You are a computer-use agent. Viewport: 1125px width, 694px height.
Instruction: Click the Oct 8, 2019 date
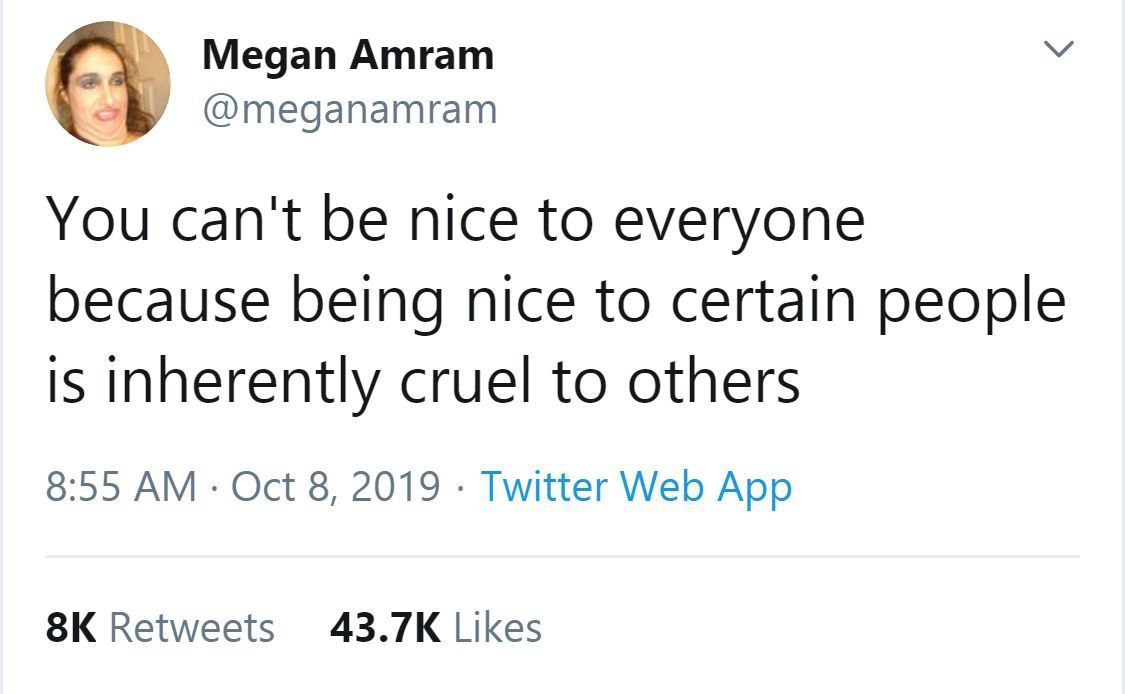point(336,486)
